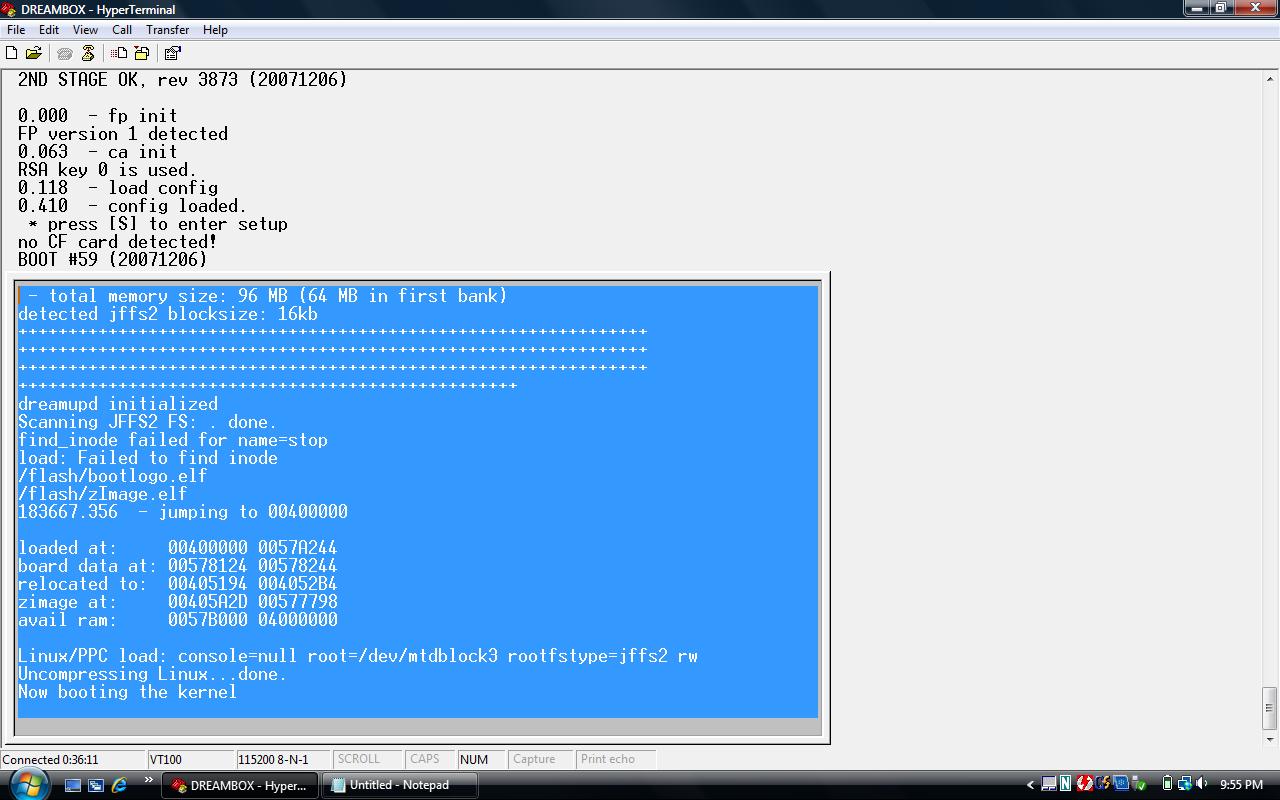Click the 'no CF card detected!' line
This screenshot has width=1280, height=800.
117,241
